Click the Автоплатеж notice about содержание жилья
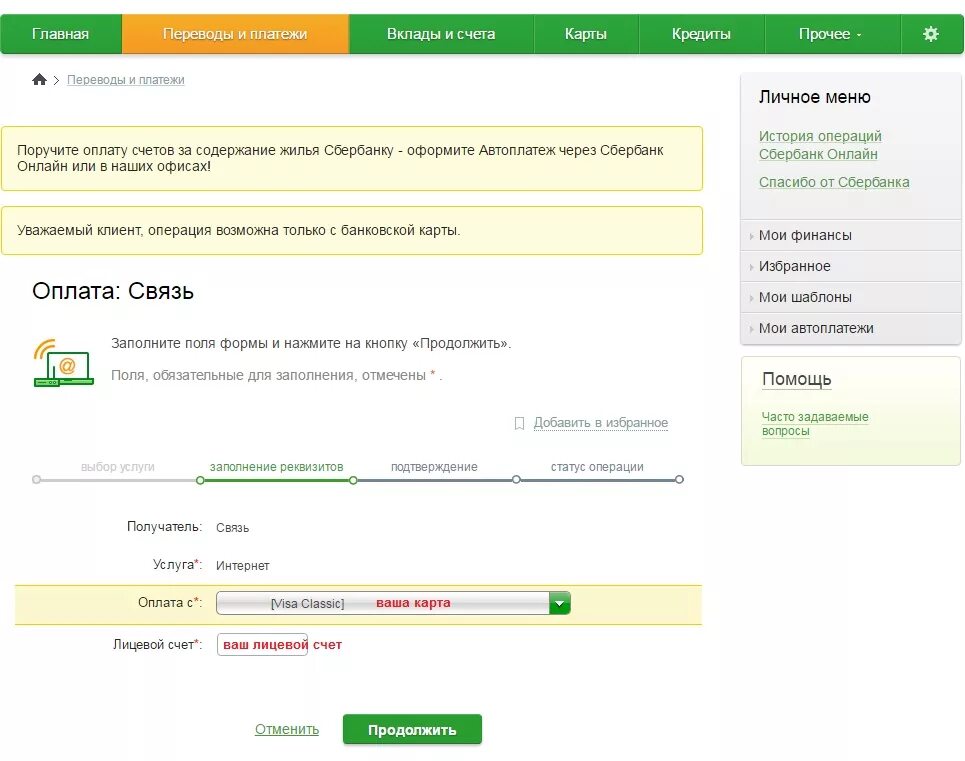 (352, 159)
